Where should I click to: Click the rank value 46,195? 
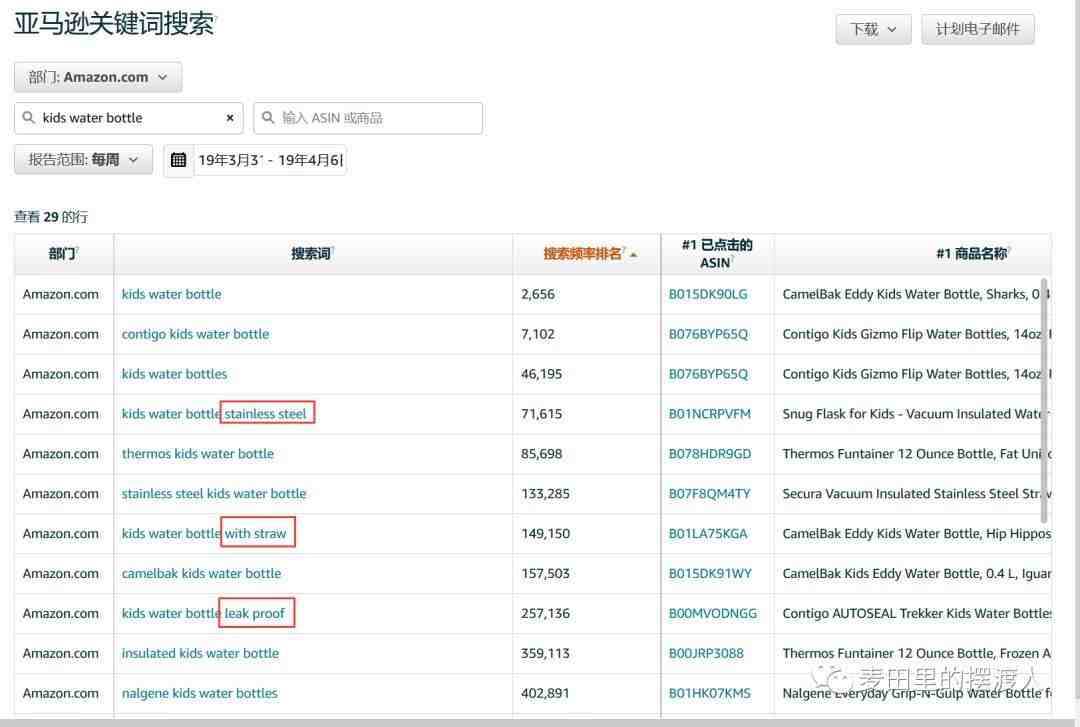click(x=541, y=374)
